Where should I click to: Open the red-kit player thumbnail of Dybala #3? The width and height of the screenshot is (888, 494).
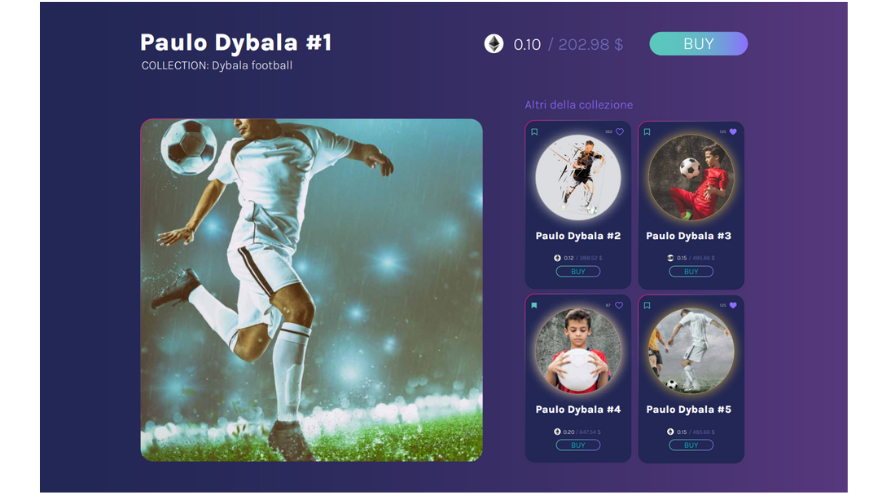[x=691, y=177]
